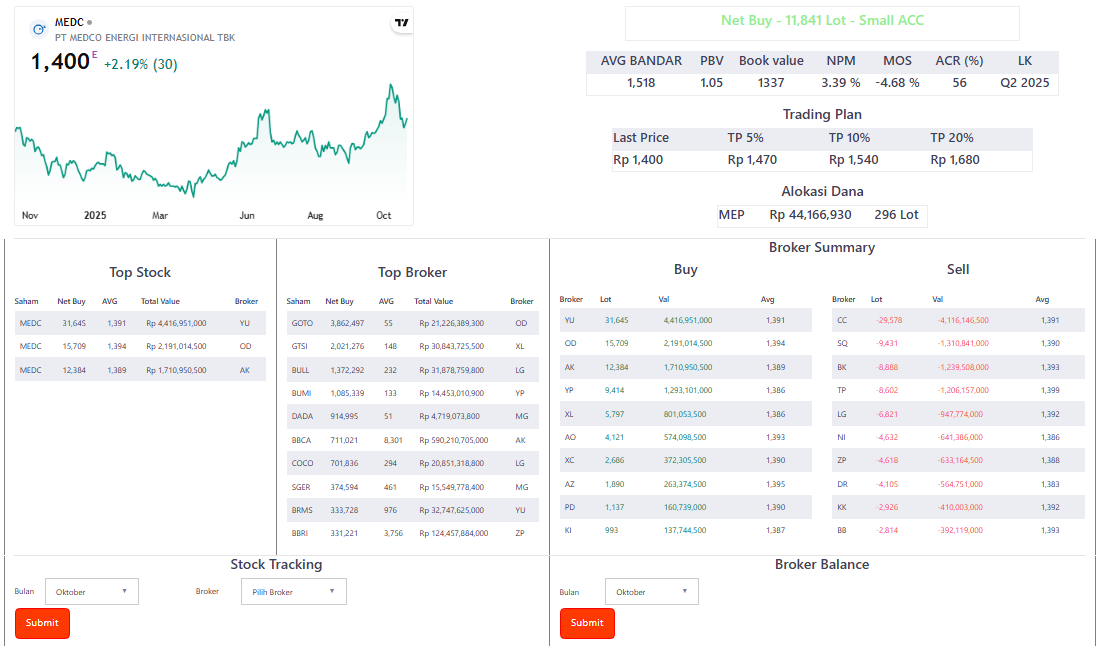
Task: Click the AVG BANDAR value 1,518
Action: tap(640, 83)
